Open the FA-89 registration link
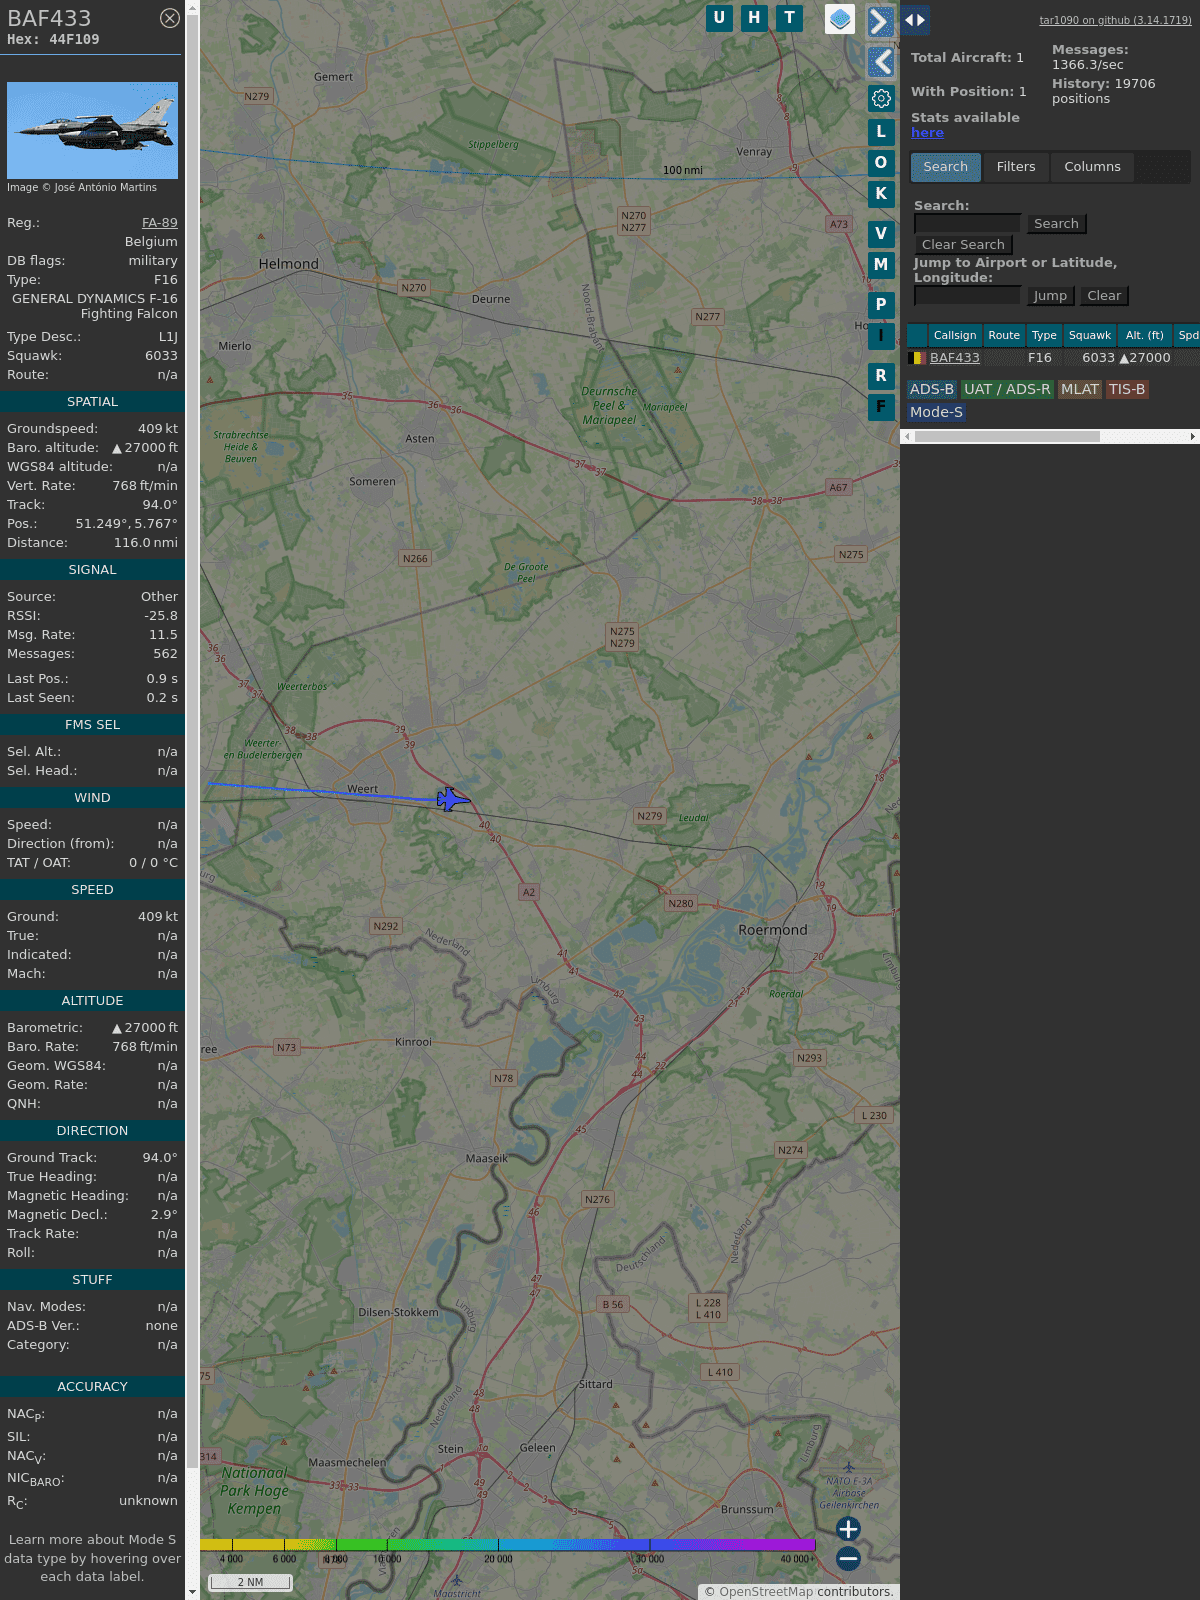The width and height of the screenshot is (1200, 1600). coord(160,223)
